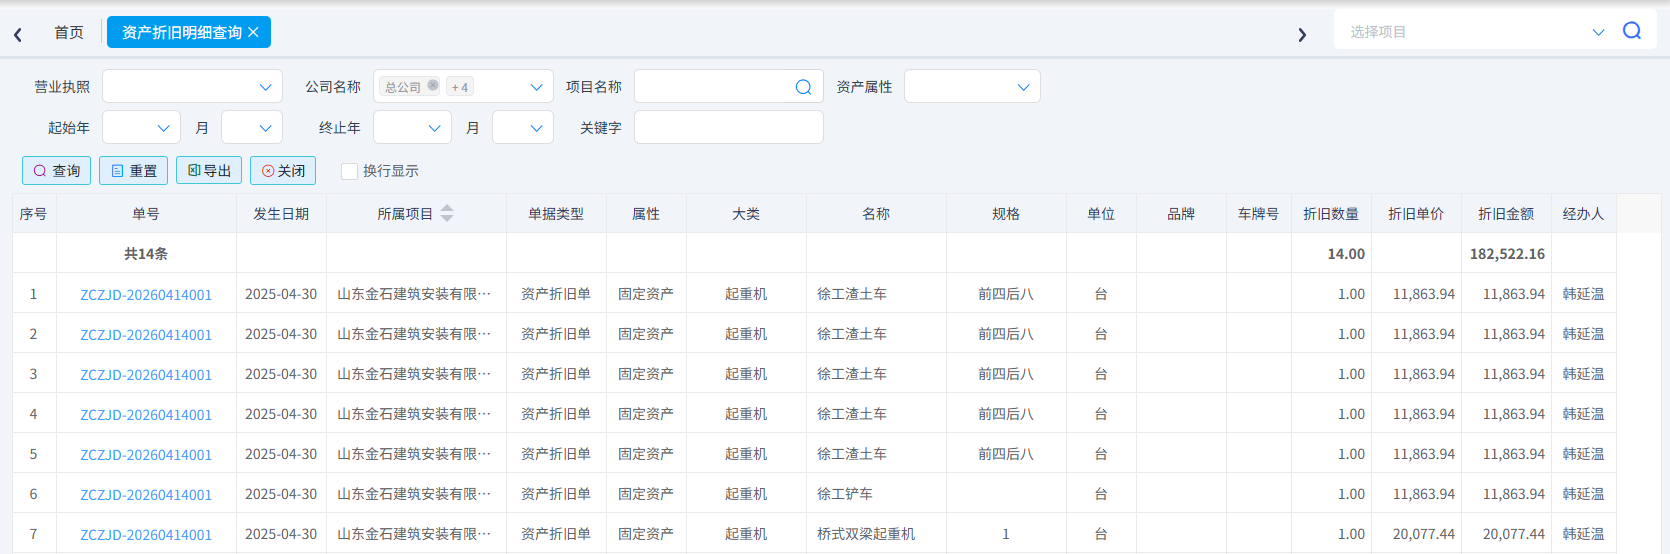Open ZCZJD-20260414001 link in row 3
The width and height of the screenshot is (1670, 554).
pos(146,374)
